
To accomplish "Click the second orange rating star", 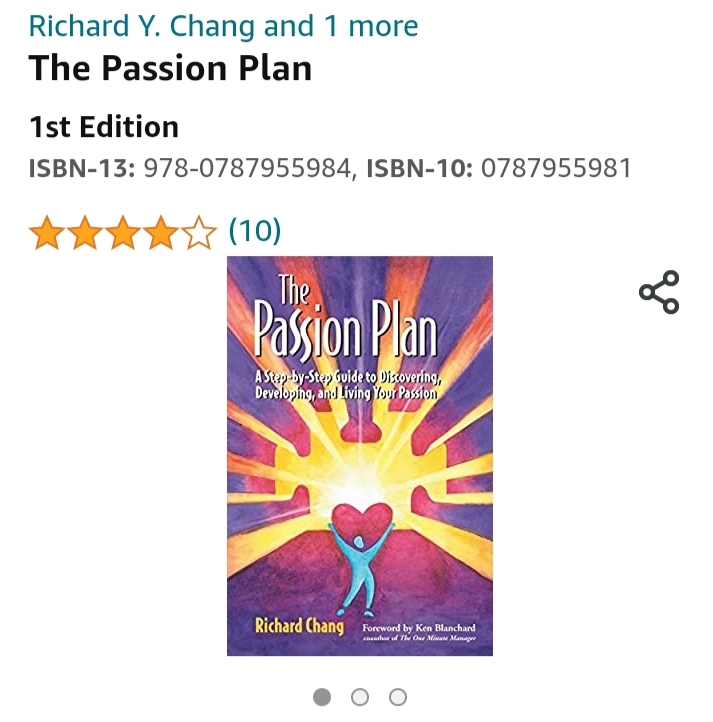I will pos(85,233).
